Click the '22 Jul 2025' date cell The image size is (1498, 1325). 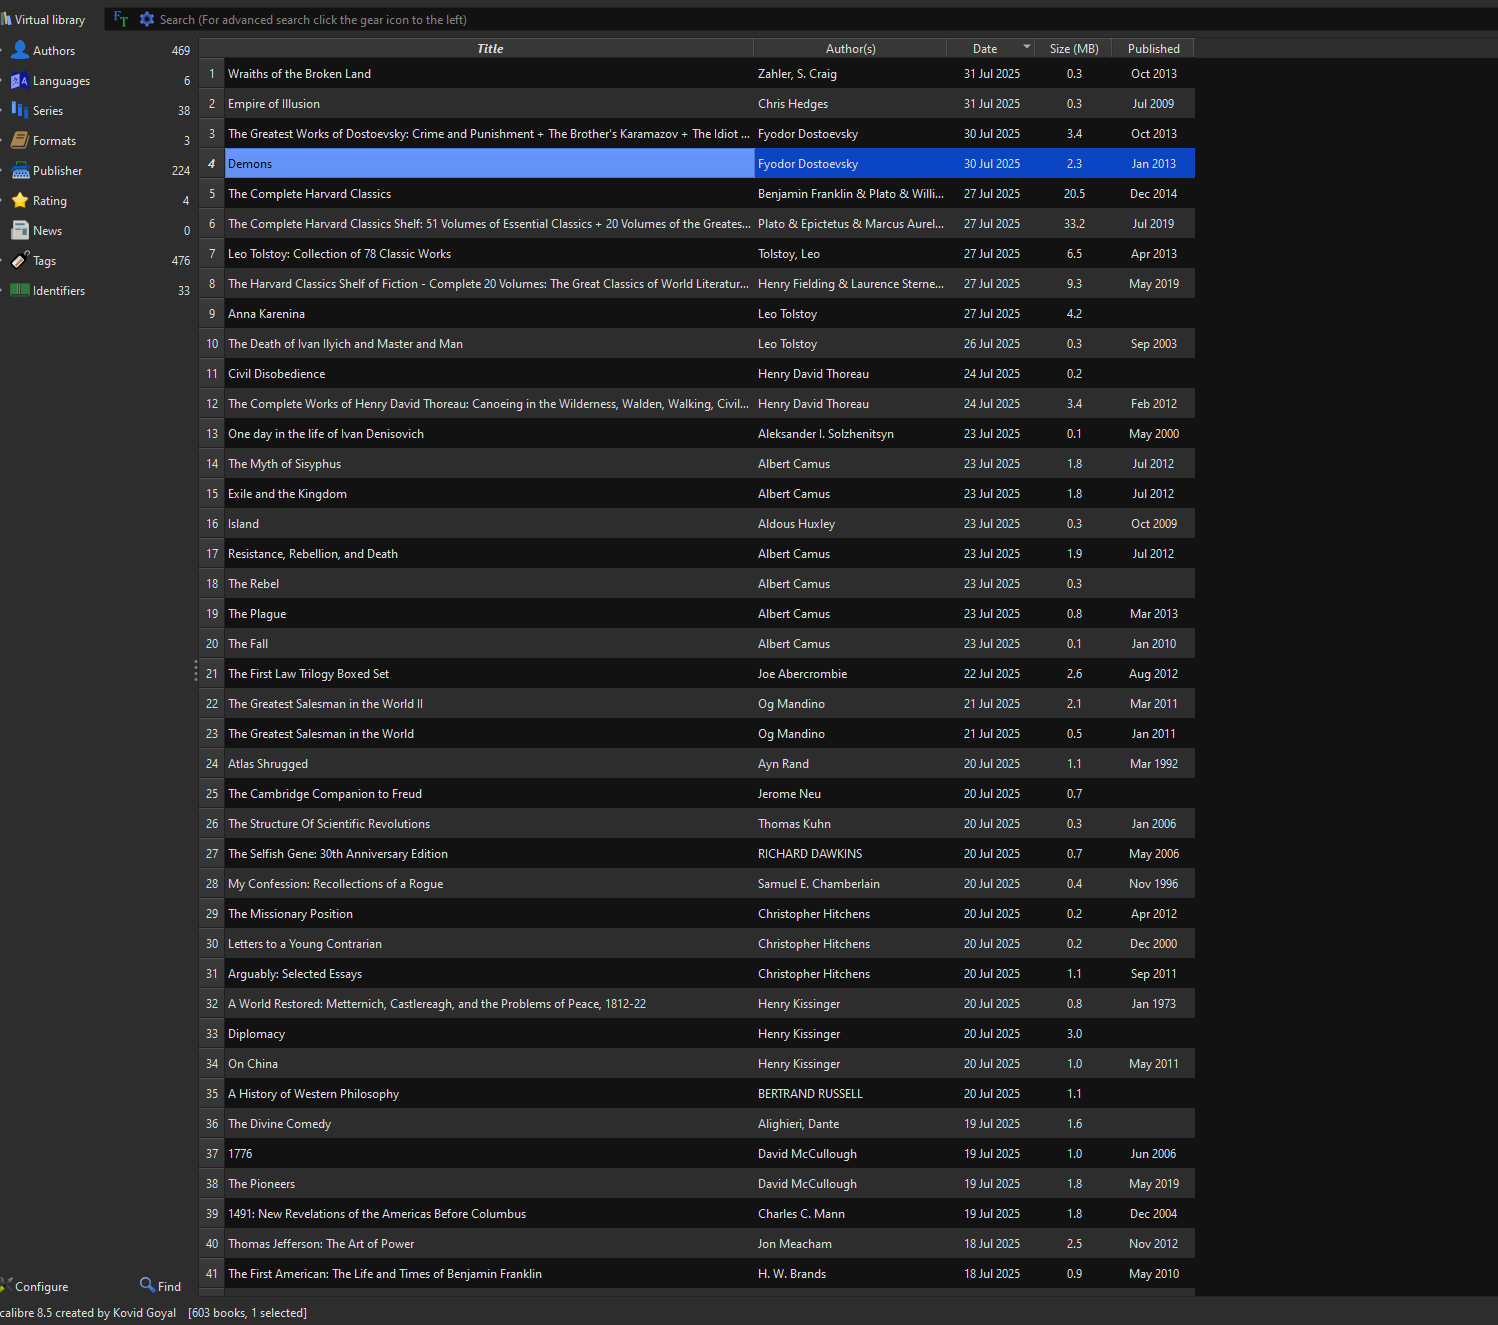pos(992,674)
